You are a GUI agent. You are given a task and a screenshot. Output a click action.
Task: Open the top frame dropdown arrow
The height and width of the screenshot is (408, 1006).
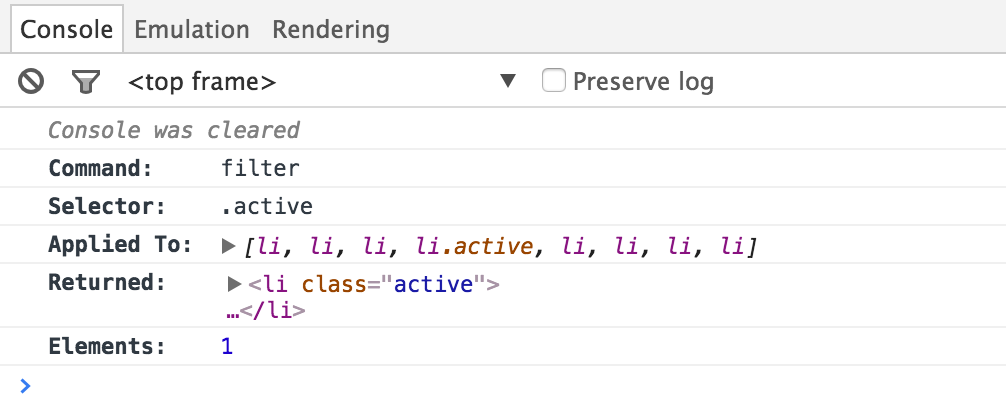pyautogui.click(x=508, y=81)
